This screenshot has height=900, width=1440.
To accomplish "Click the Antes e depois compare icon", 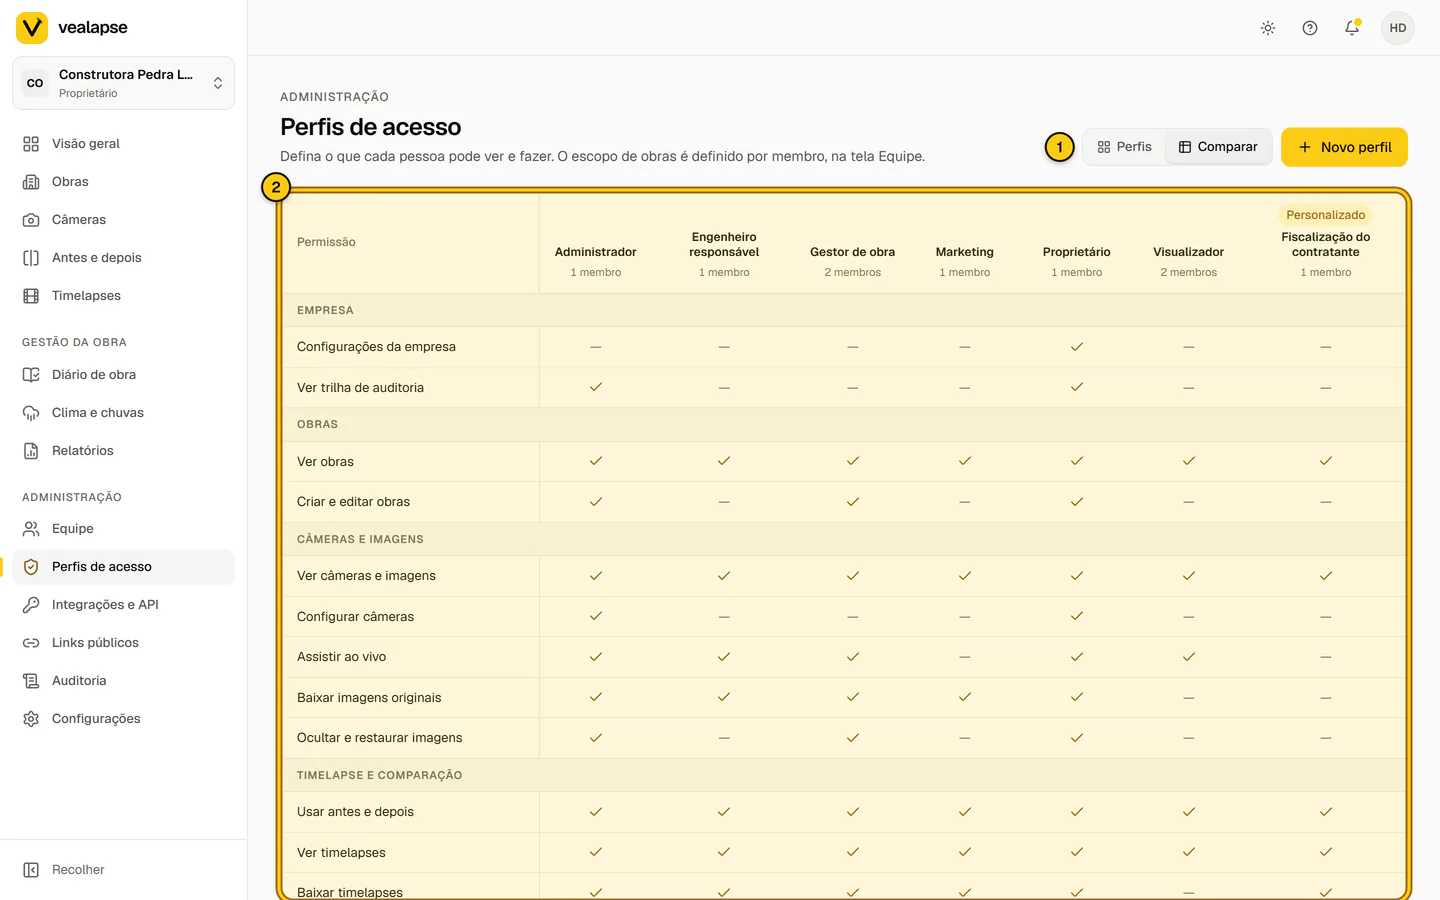I will (31, 258).
